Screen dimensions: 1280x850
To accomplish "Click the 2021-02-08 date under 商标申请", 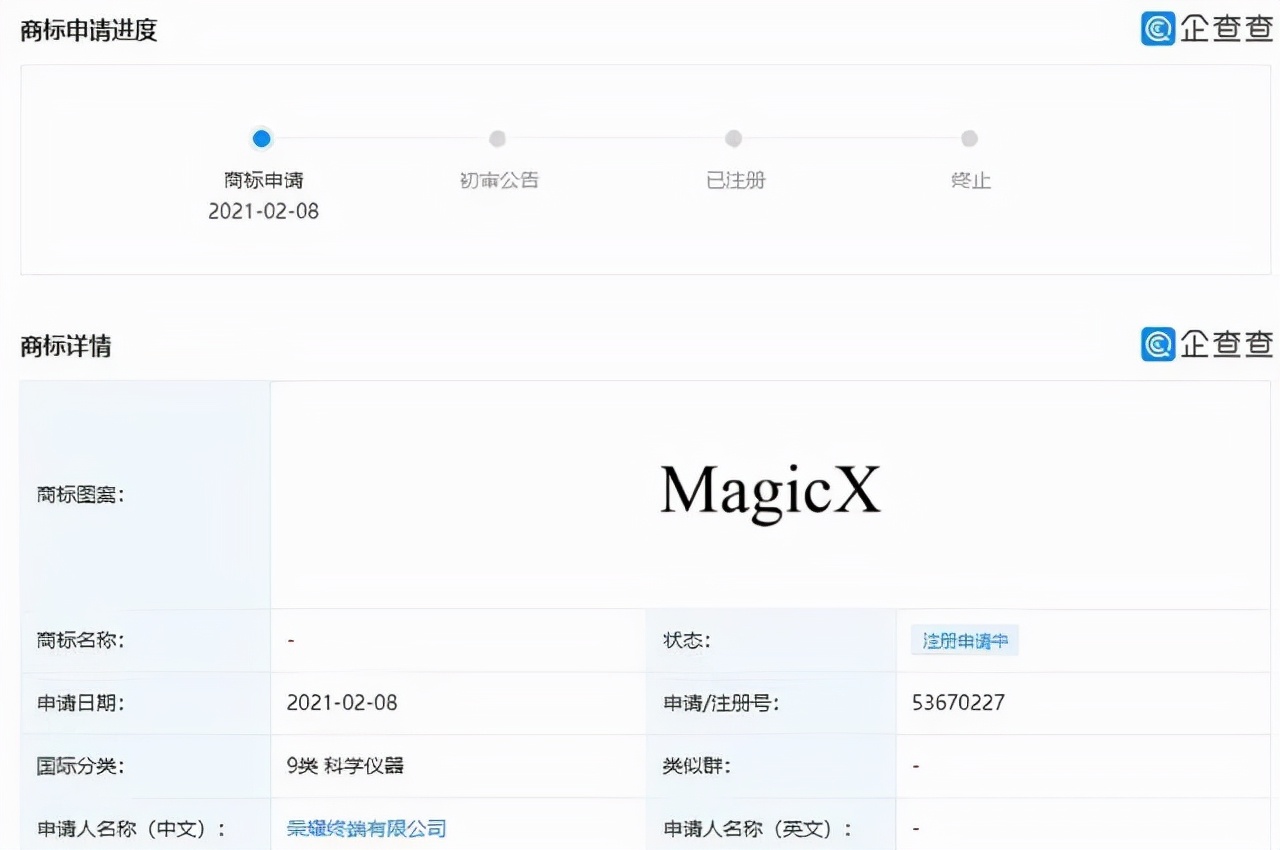I will pyautogui.click(x=263, y=211).
